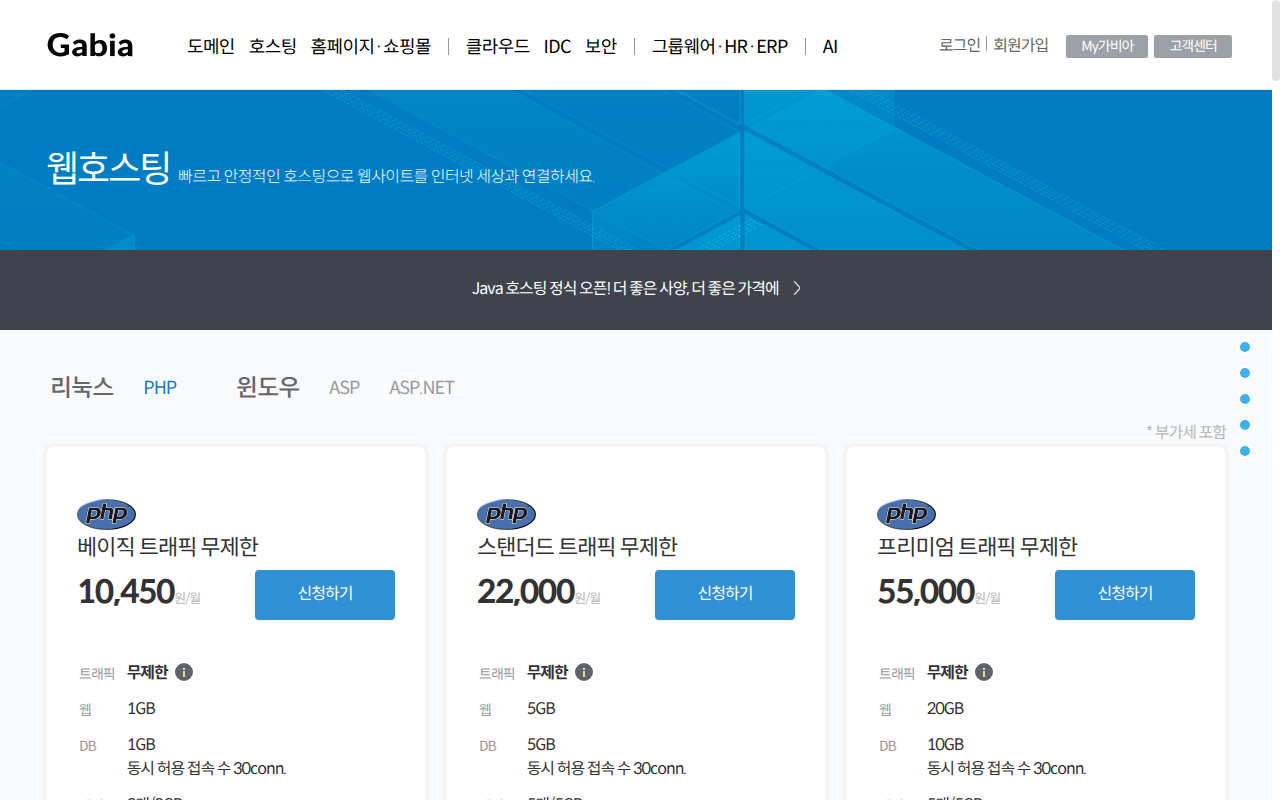The height and width of the screenshot is (800, 1280).
Task: Click the 회원가입 link
Action: (1021, 45)
